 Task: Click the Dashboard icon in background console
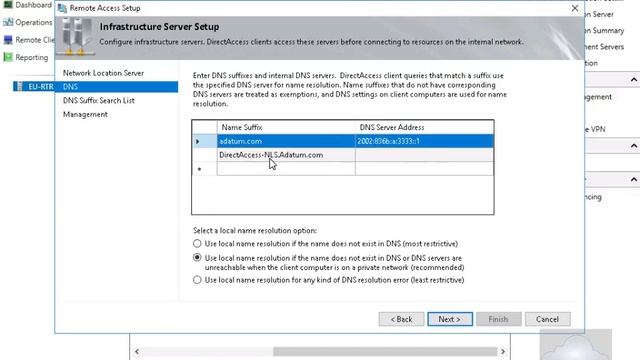(8, 4)
